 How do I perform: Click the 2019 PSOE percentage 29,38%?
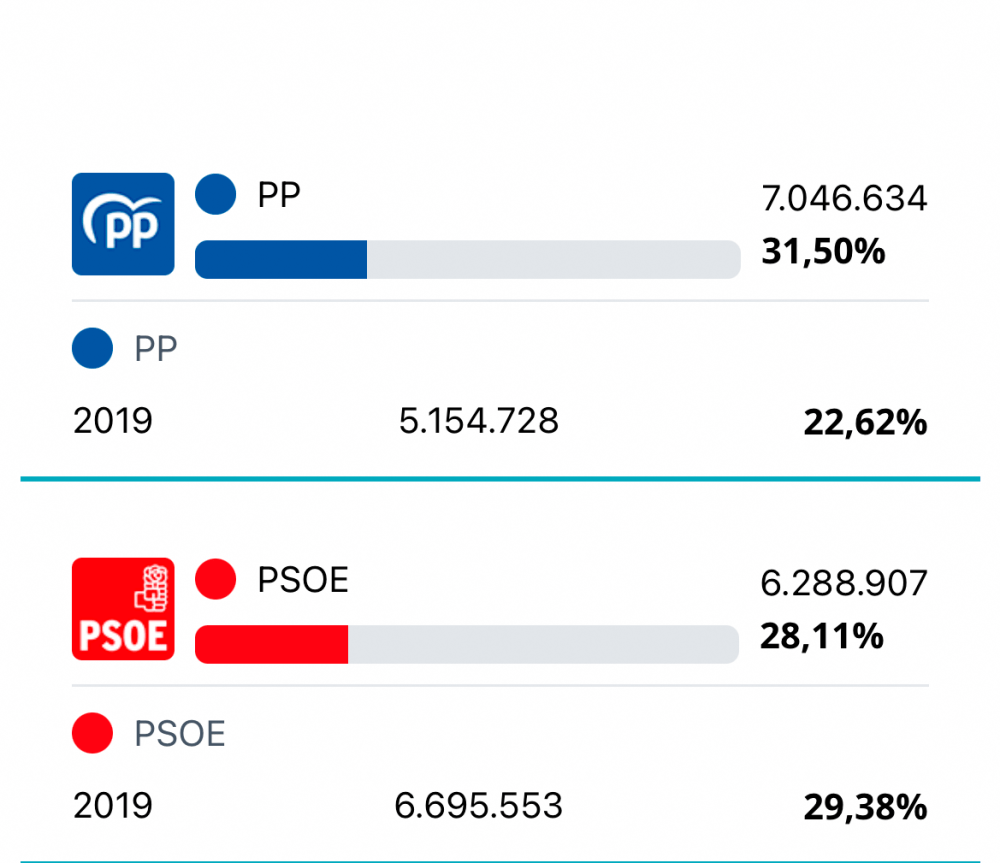coord(865,808)
